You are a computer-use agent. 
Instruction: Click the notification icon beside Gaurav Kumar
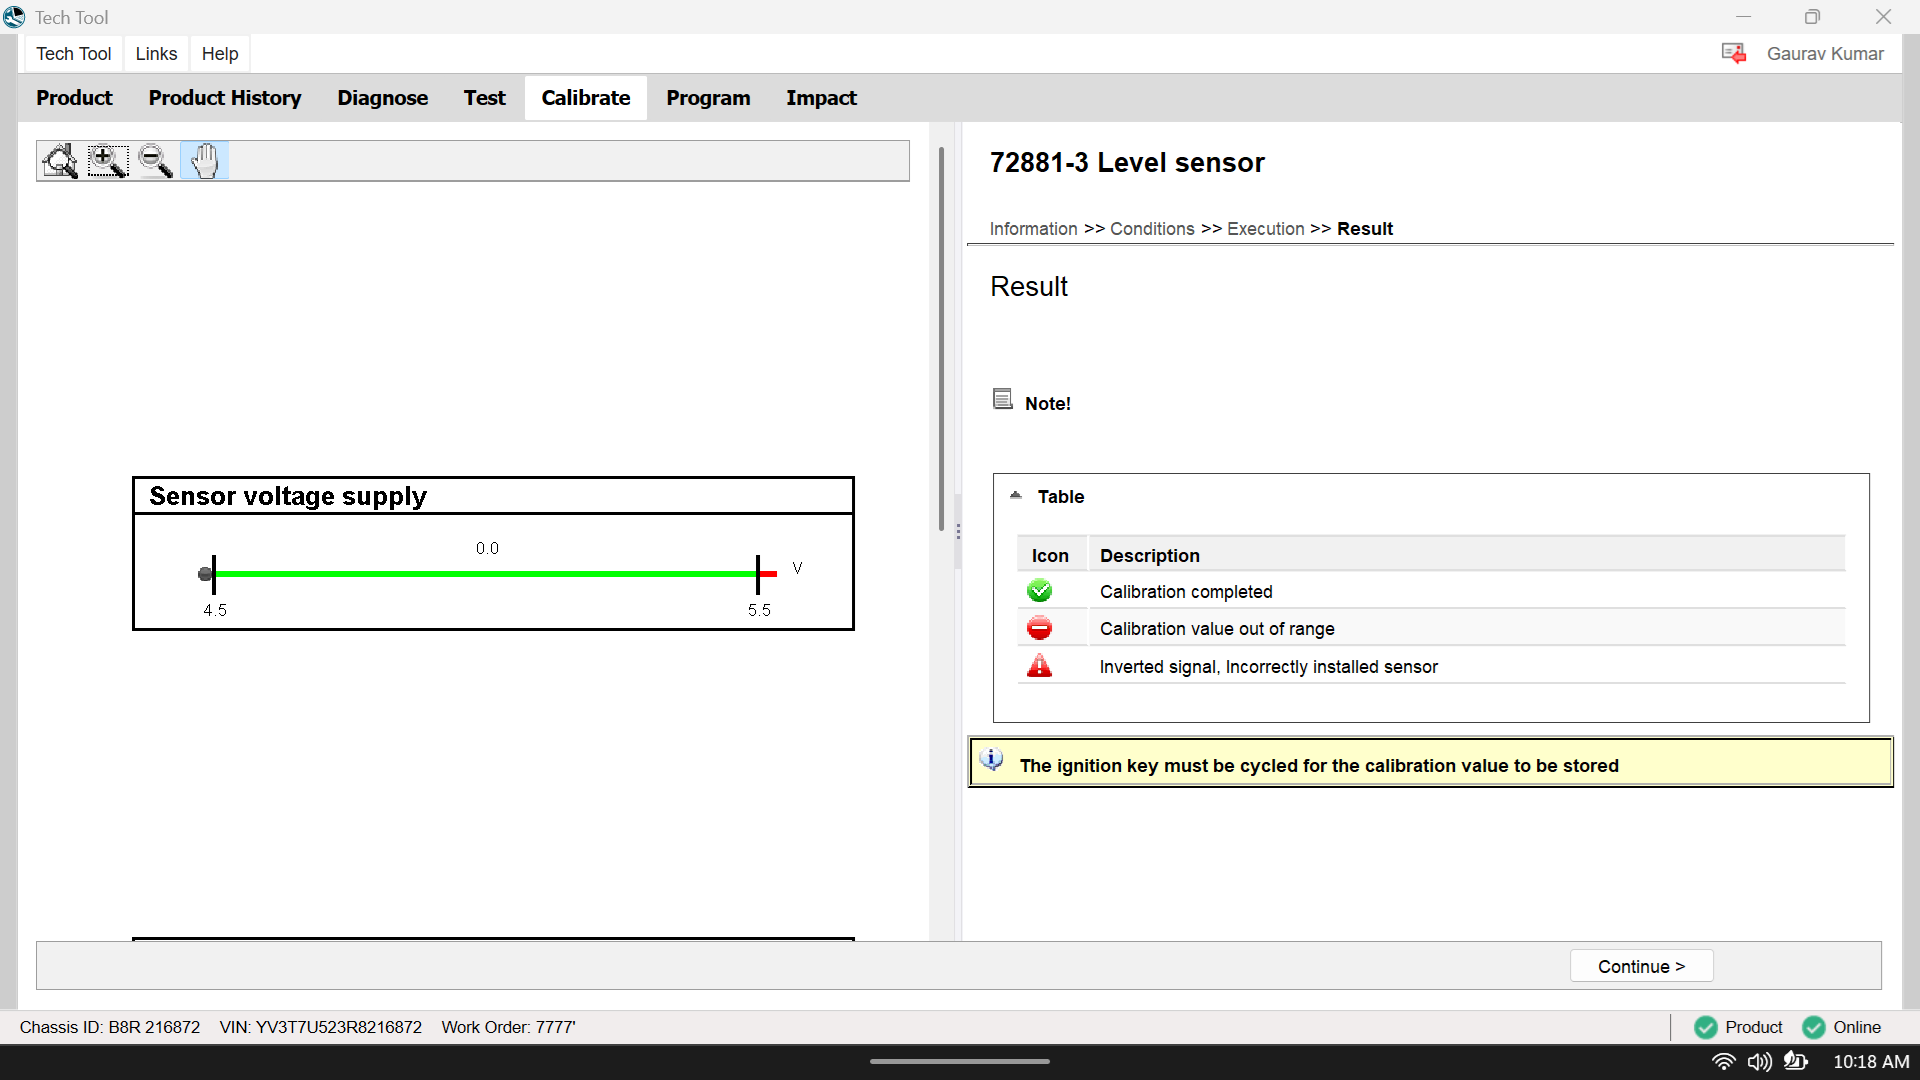(1734, 53)
